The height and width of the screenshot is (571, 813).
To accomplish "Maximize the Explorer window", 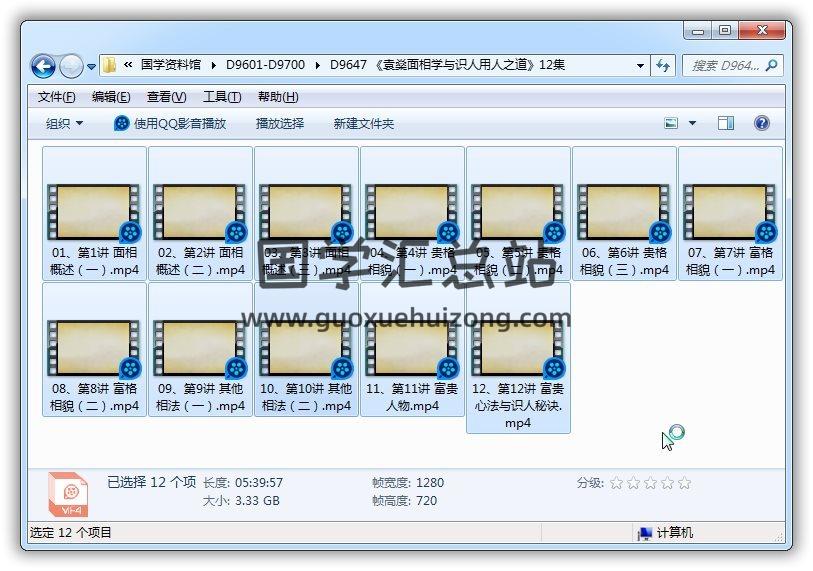I will tap(725, 31).
